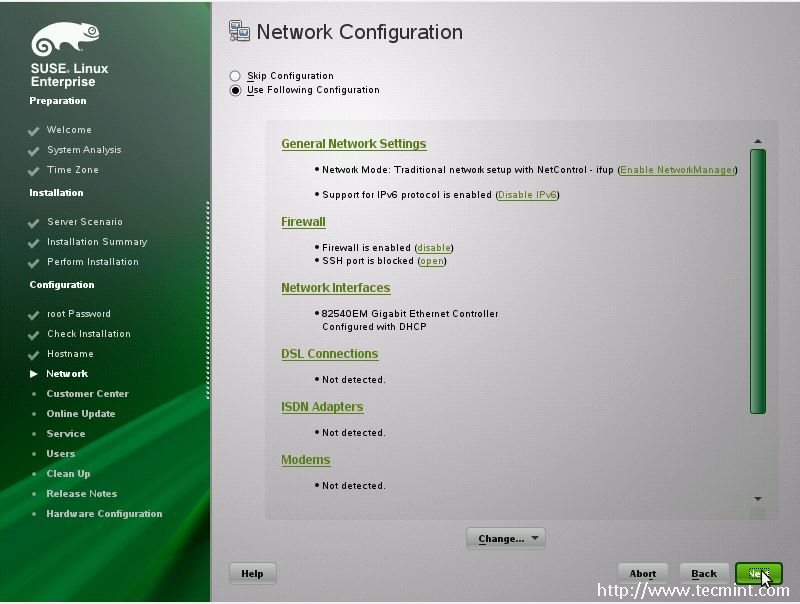
Task: Click the Enable NetworkManager link
Action: point(677,170)
